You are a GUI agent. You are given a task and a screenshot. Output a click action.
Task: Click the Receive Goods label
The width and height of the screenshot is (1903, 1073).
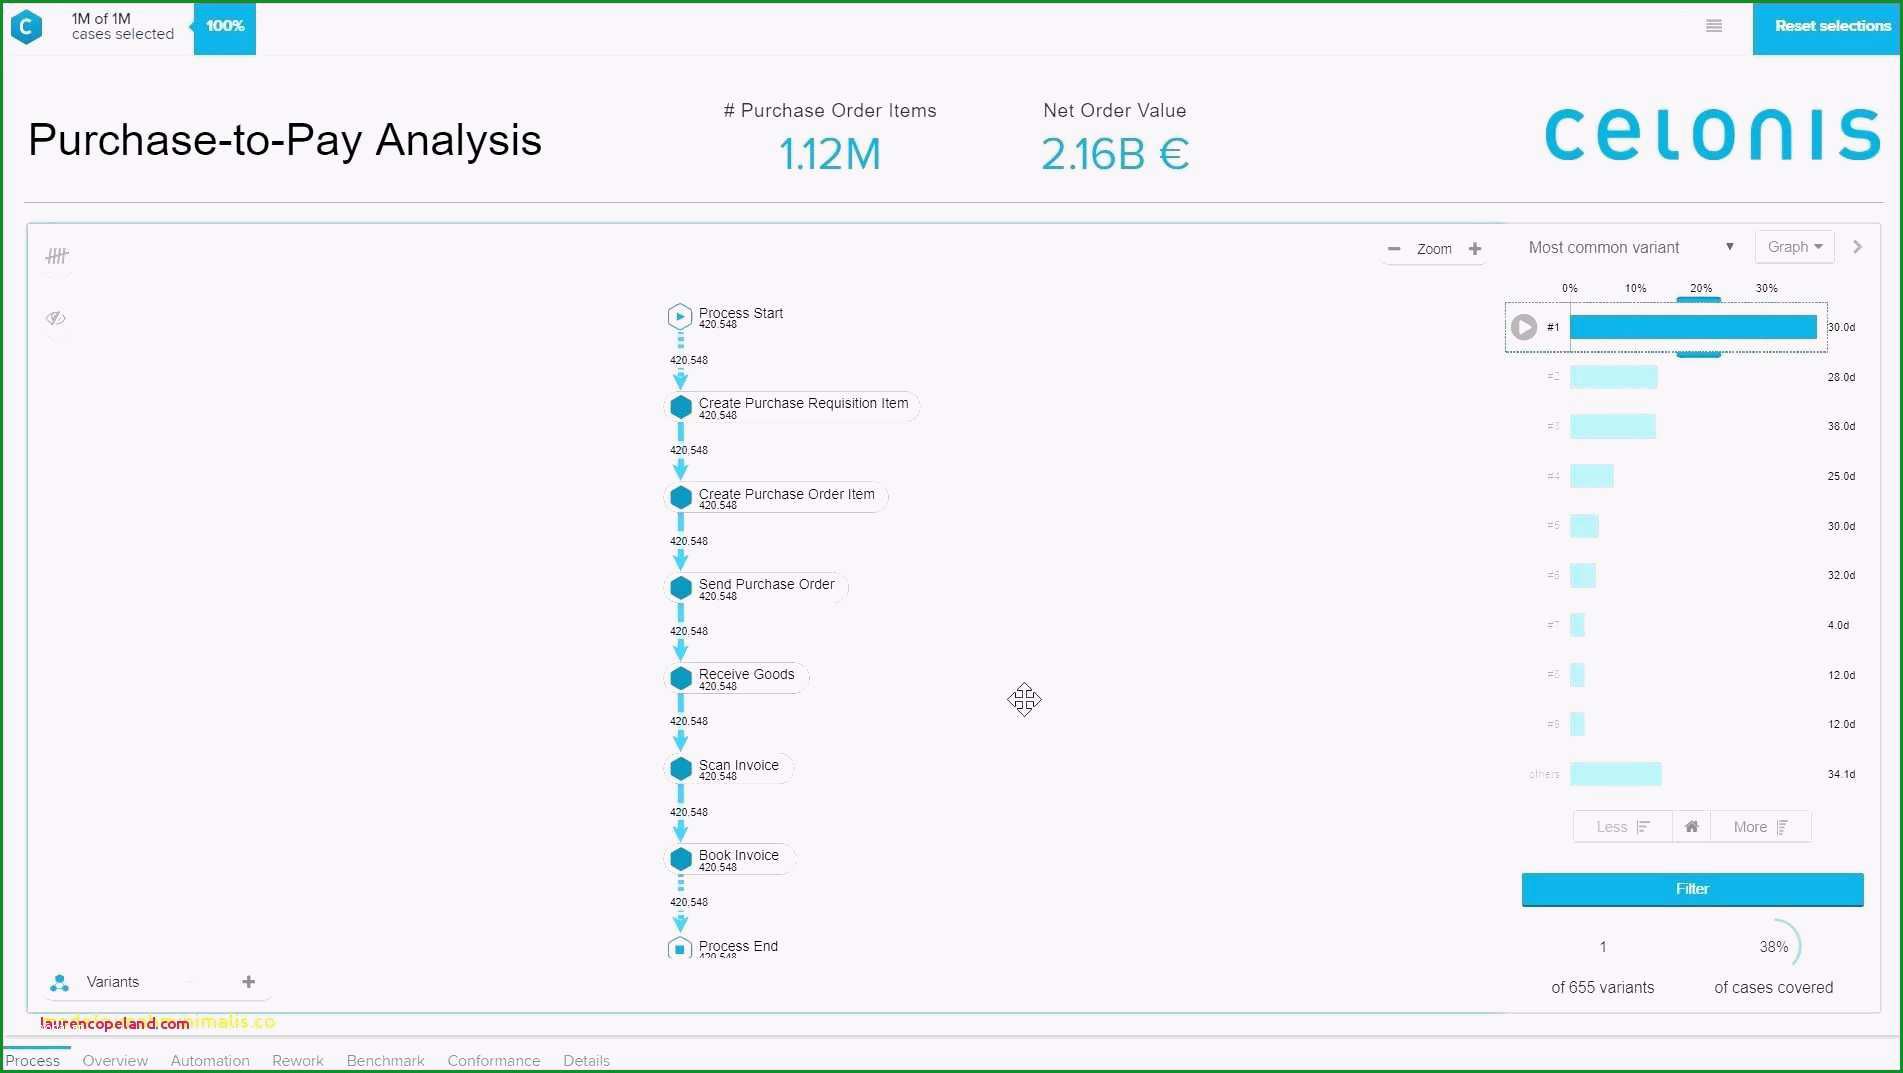click(x=747, y=674)
